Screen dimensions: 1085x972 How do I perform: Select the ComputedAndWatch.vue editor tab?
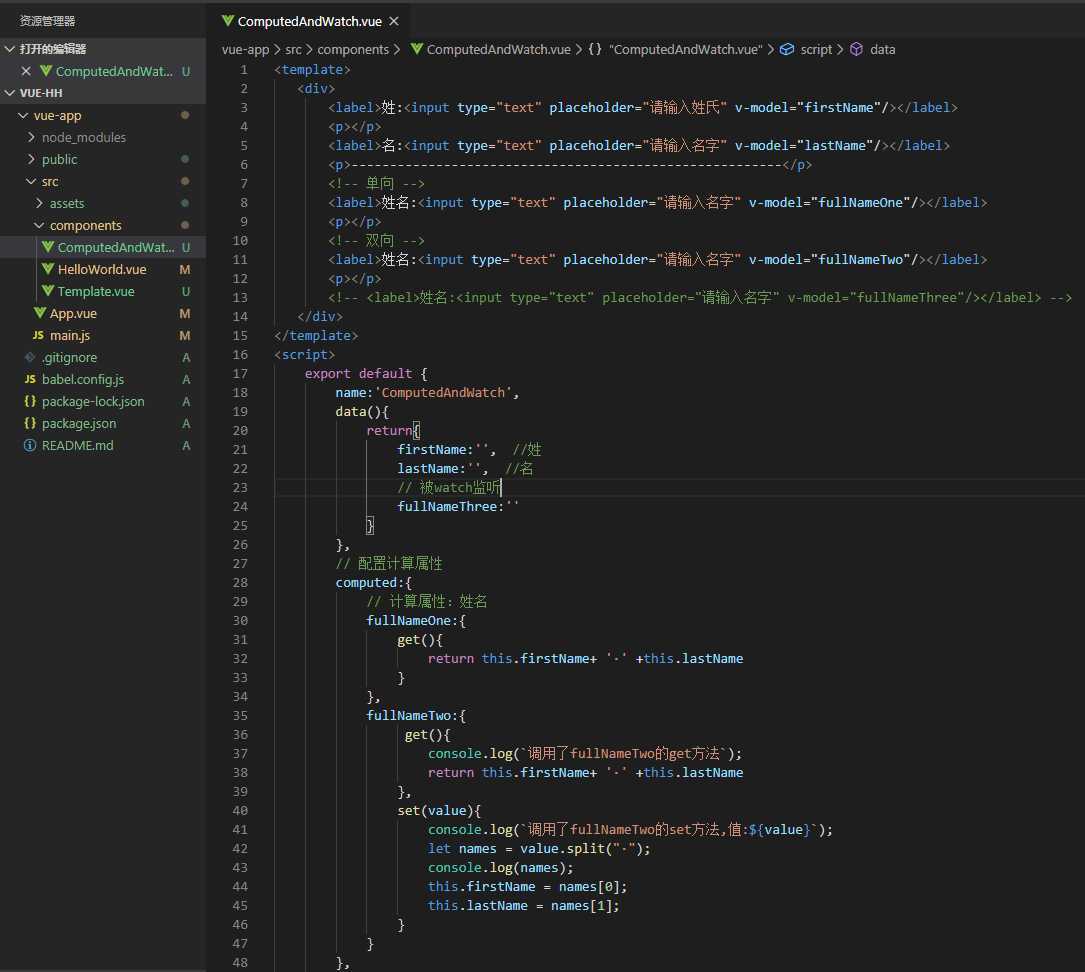tap(309, 21)
